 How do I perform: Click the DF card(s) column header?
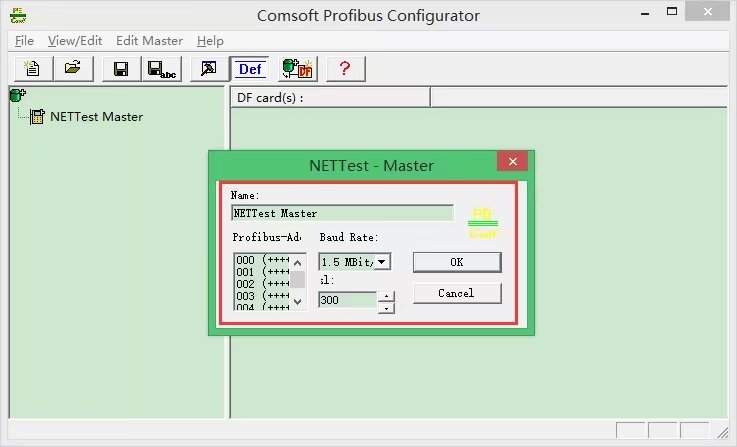click(330, 98)
